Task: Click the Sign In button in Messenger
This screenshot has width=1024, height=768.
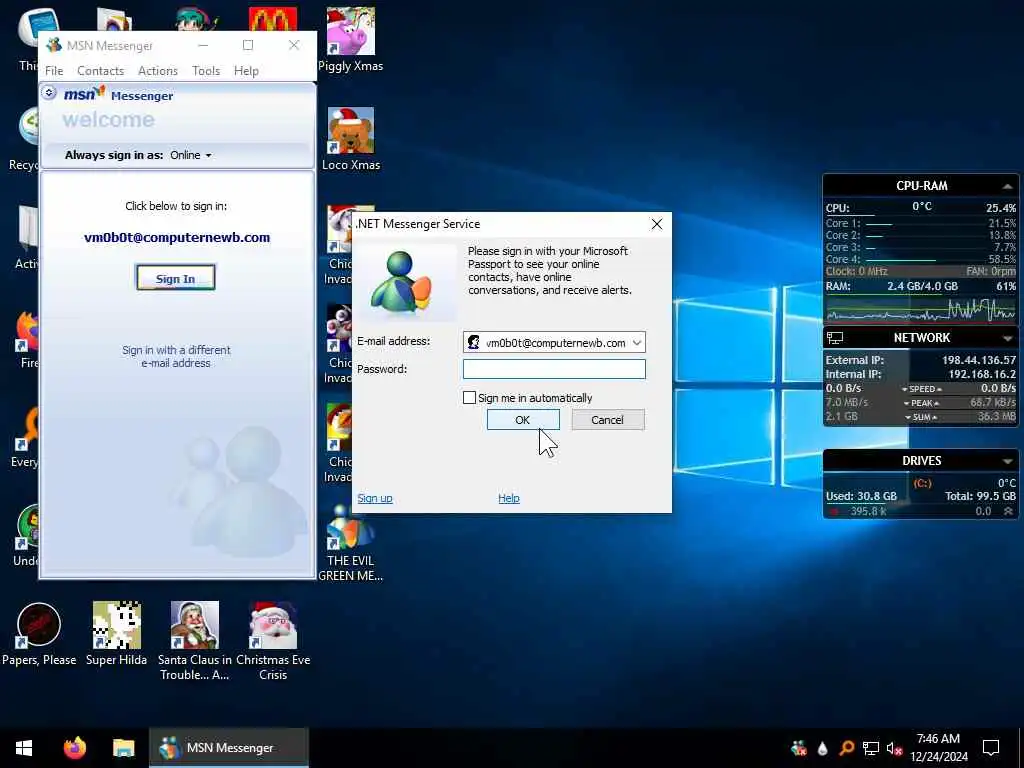Action: (175, 278)
